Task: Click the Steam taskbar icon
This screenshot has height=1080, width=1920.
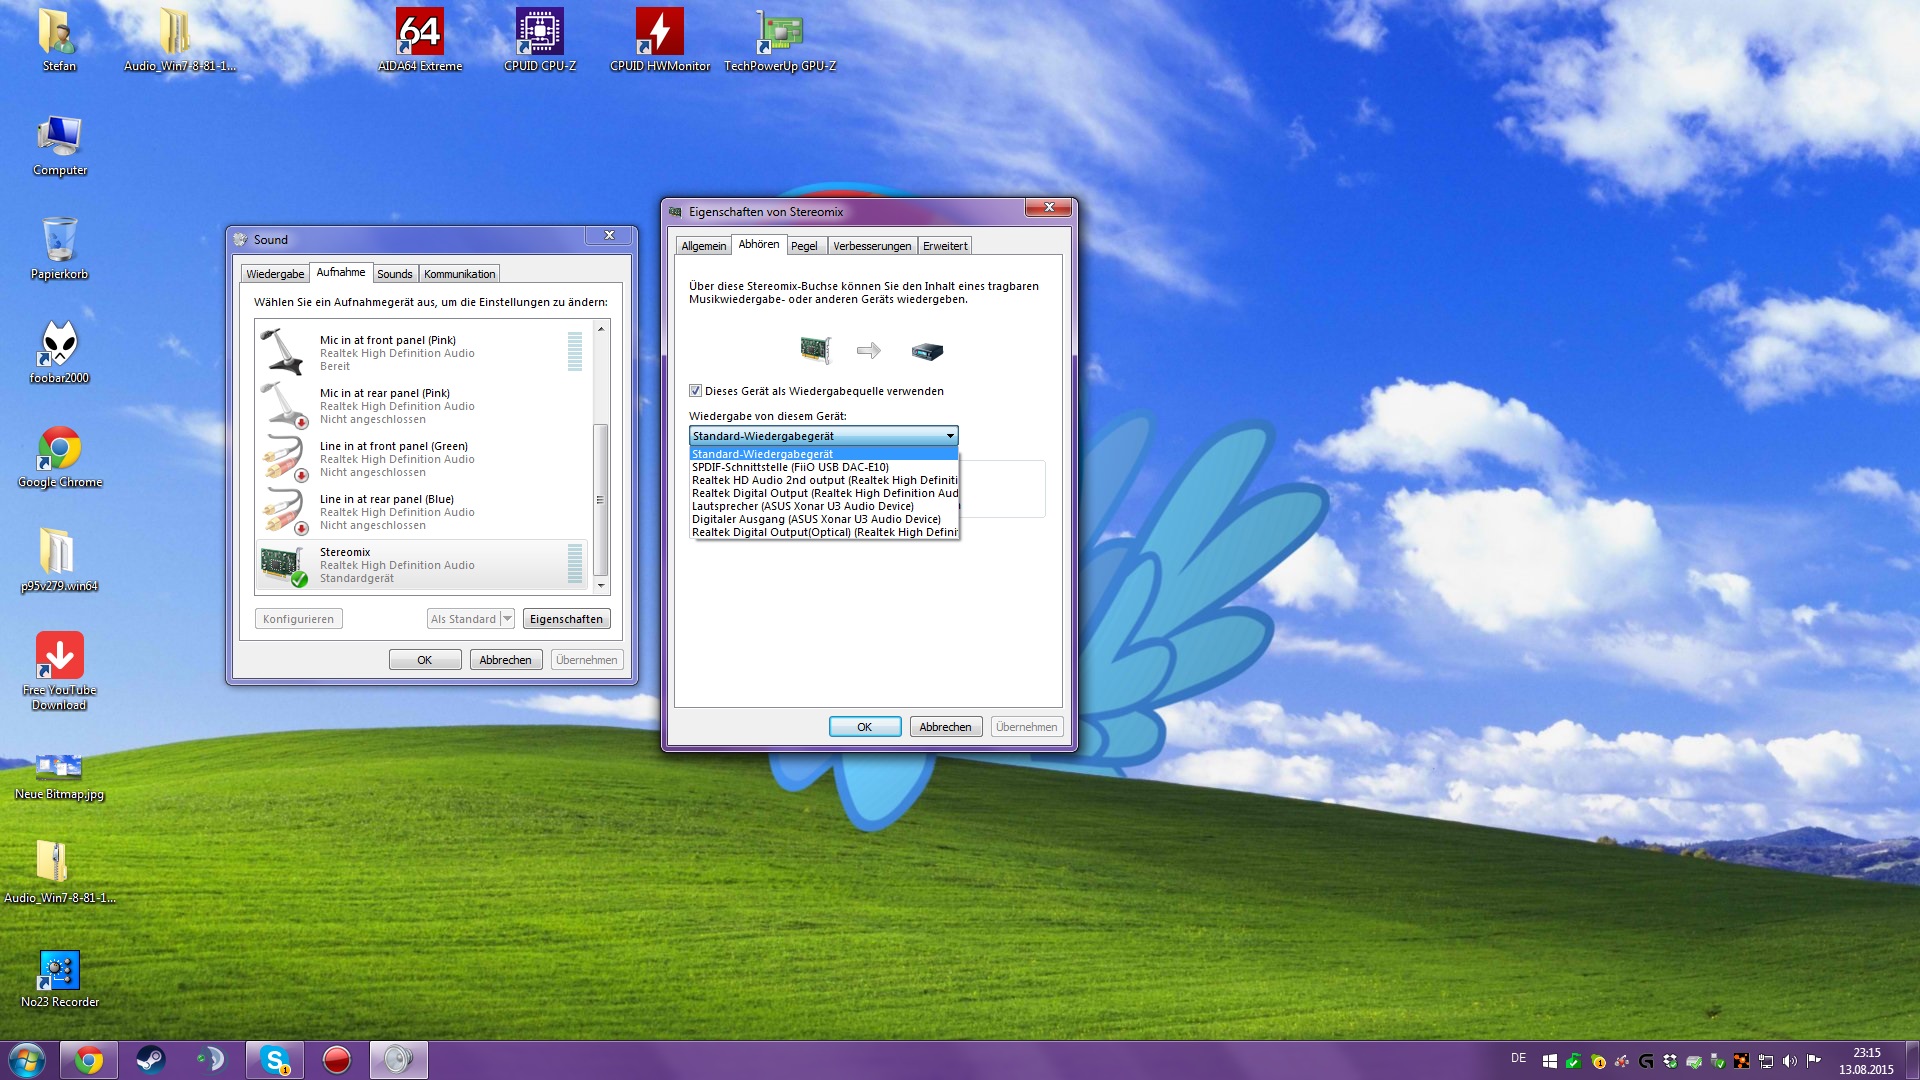Action: click(150, 1060)
